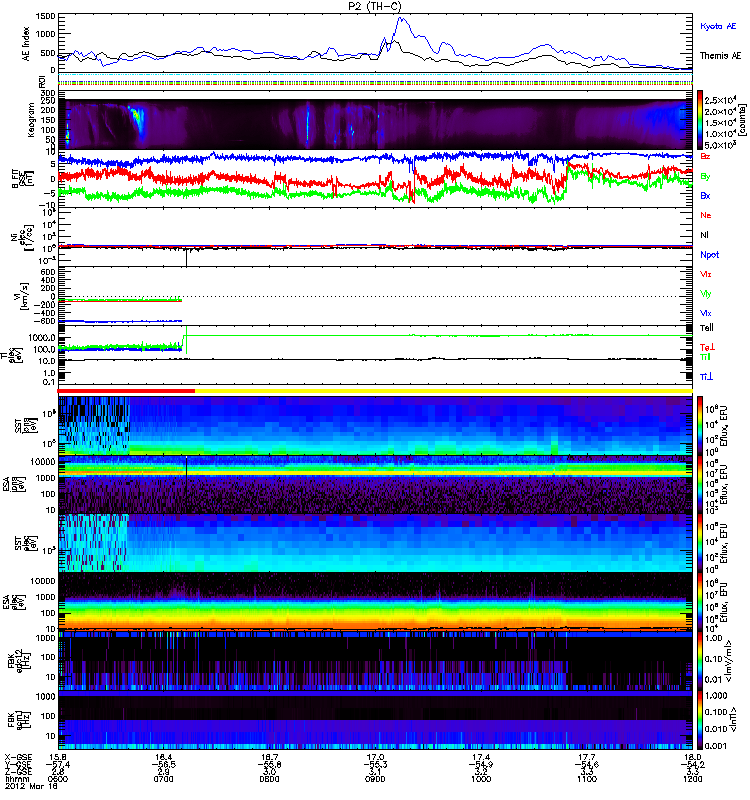750x800 pixels.
Task: Select the red Te perpendicular legend label
Action: [x=707, y=347]
